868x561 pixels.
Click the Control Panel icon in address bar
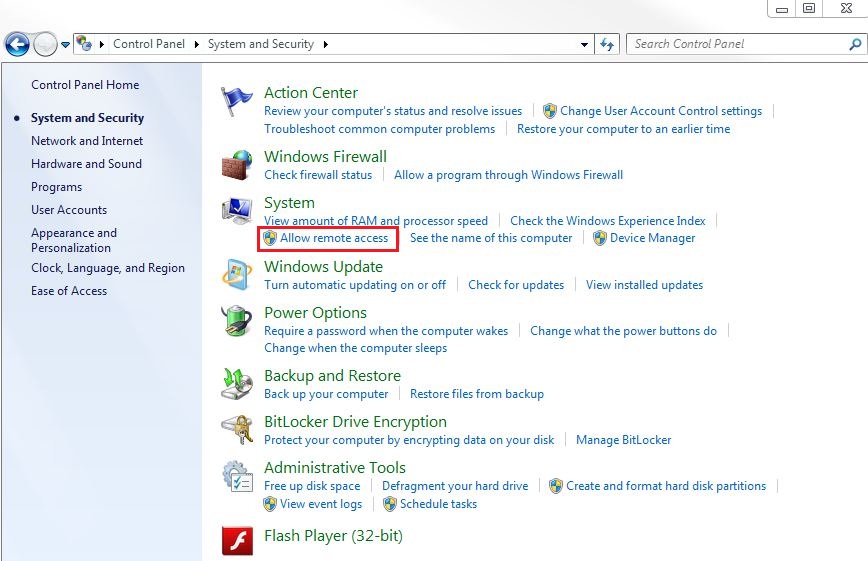click(84, 43)
